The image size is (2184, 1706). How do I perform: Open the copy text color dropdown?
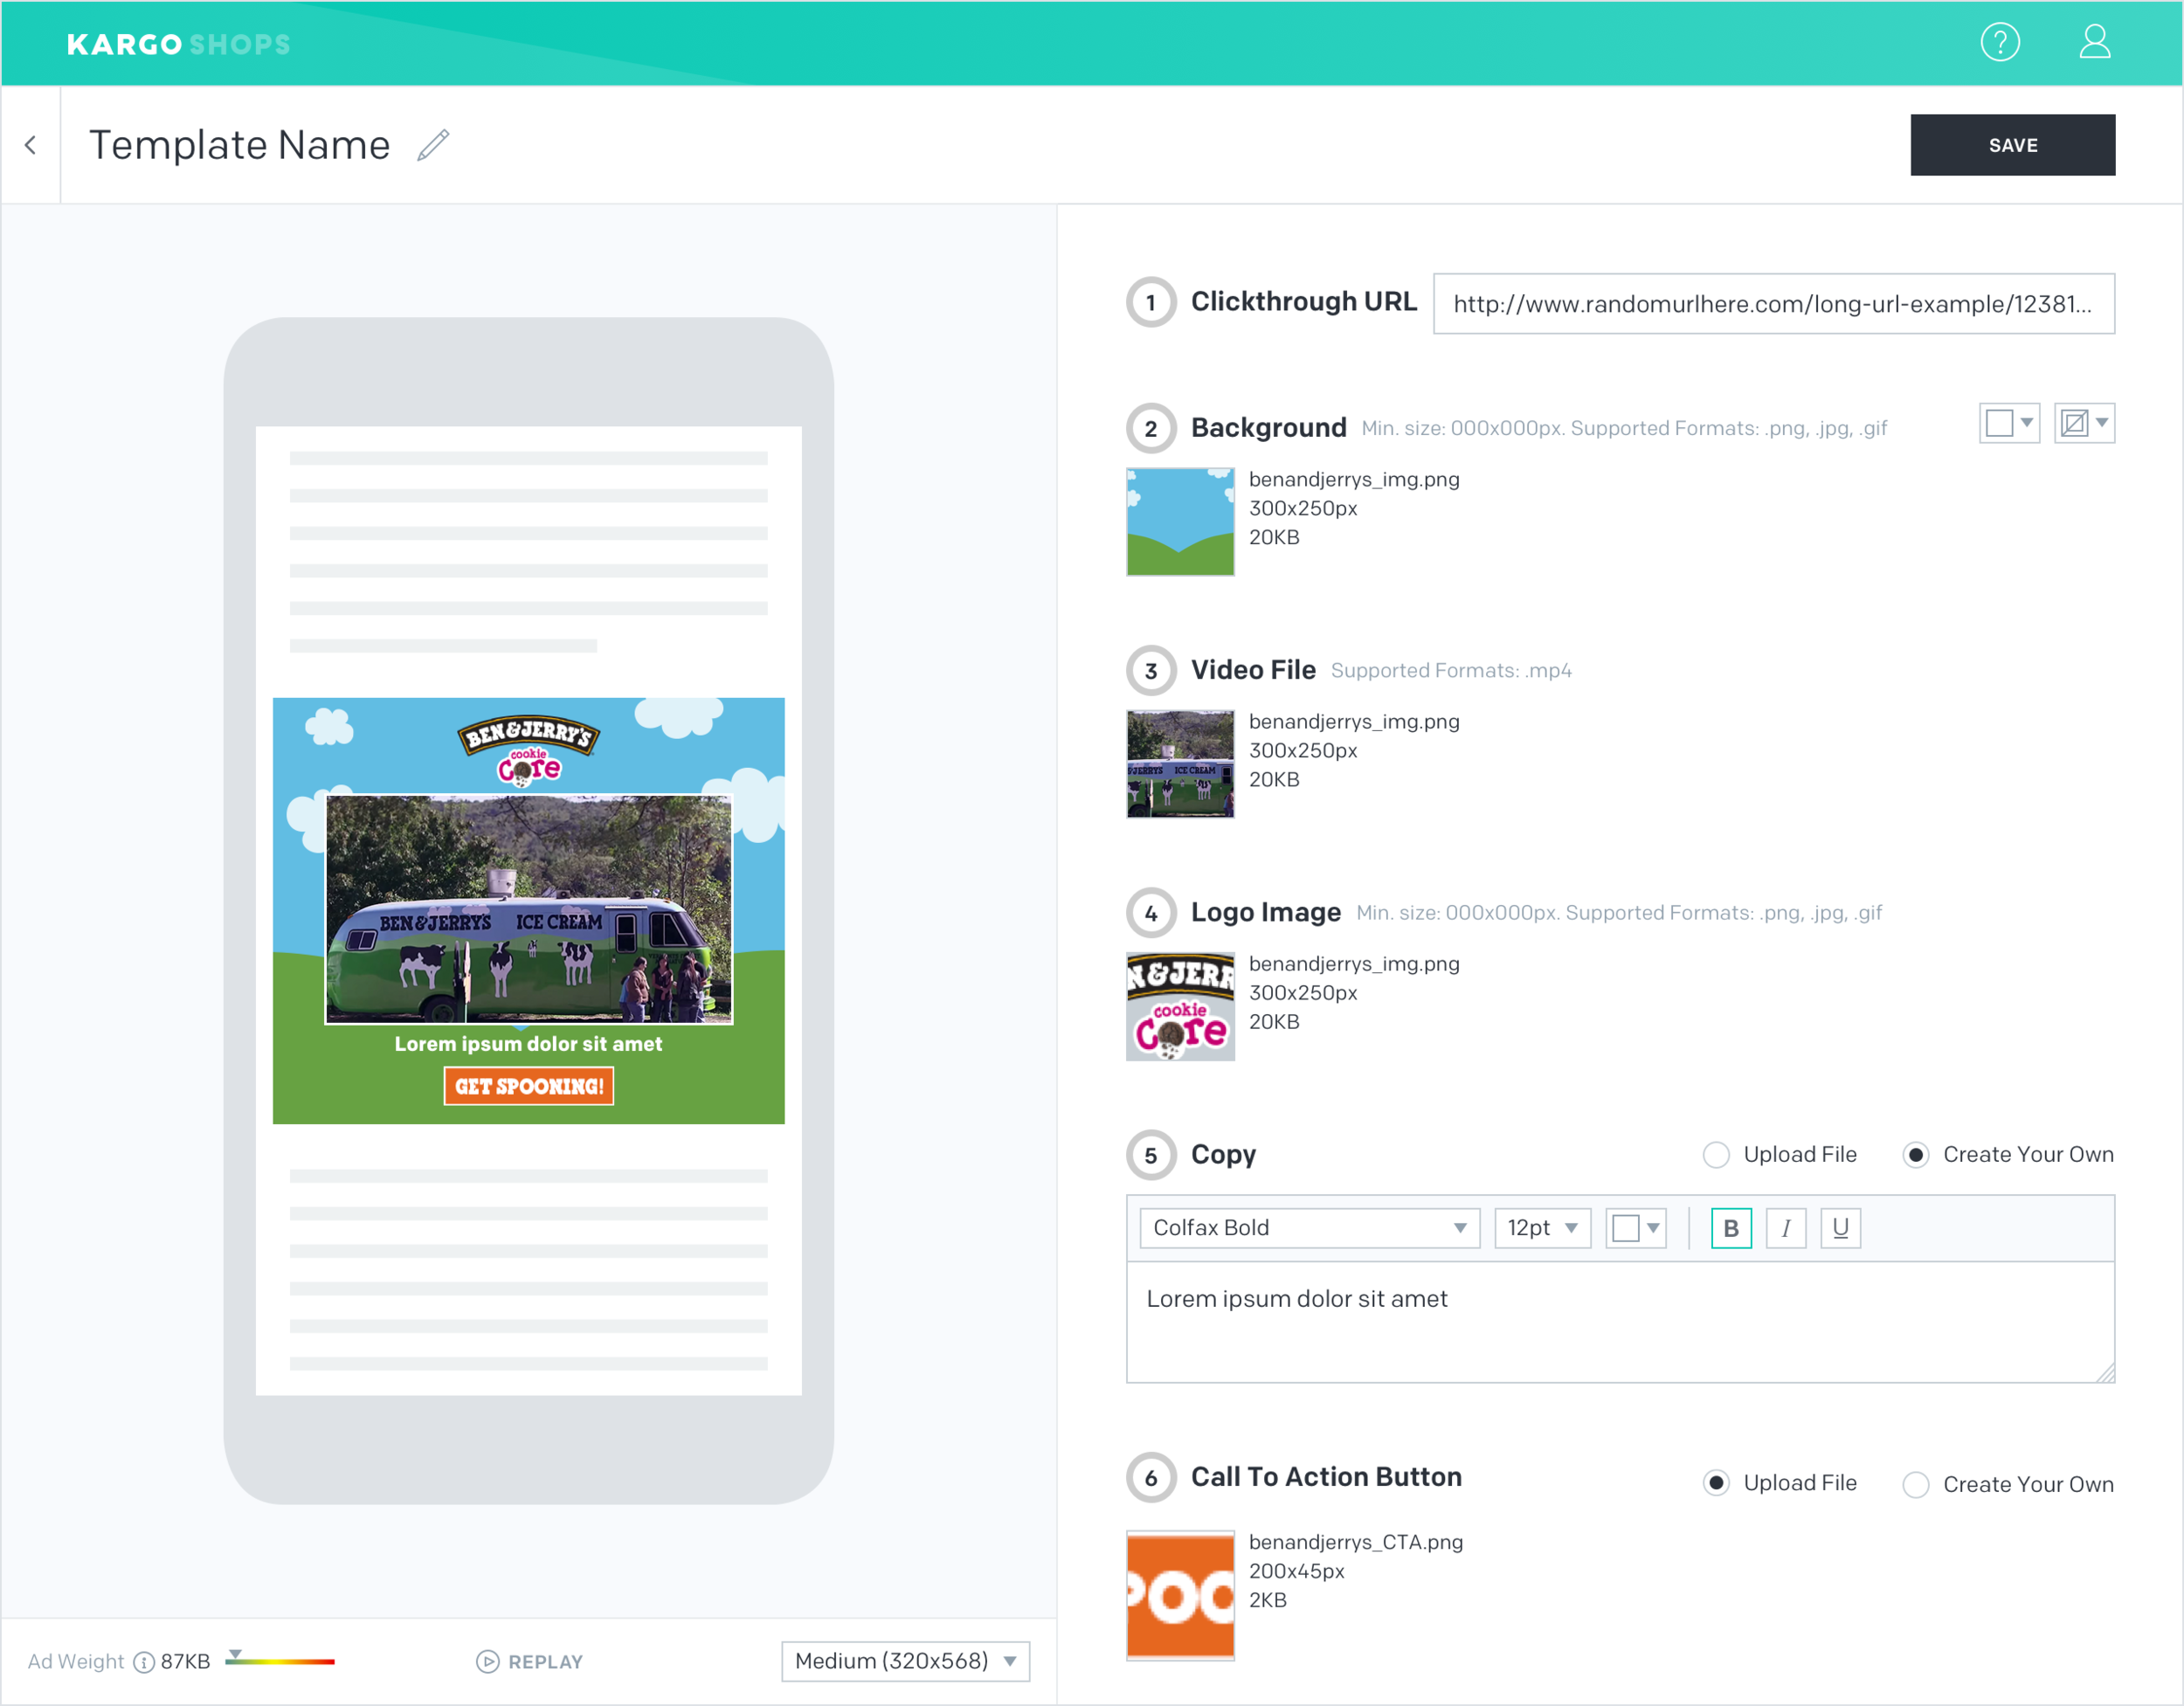point(1635,1228)
